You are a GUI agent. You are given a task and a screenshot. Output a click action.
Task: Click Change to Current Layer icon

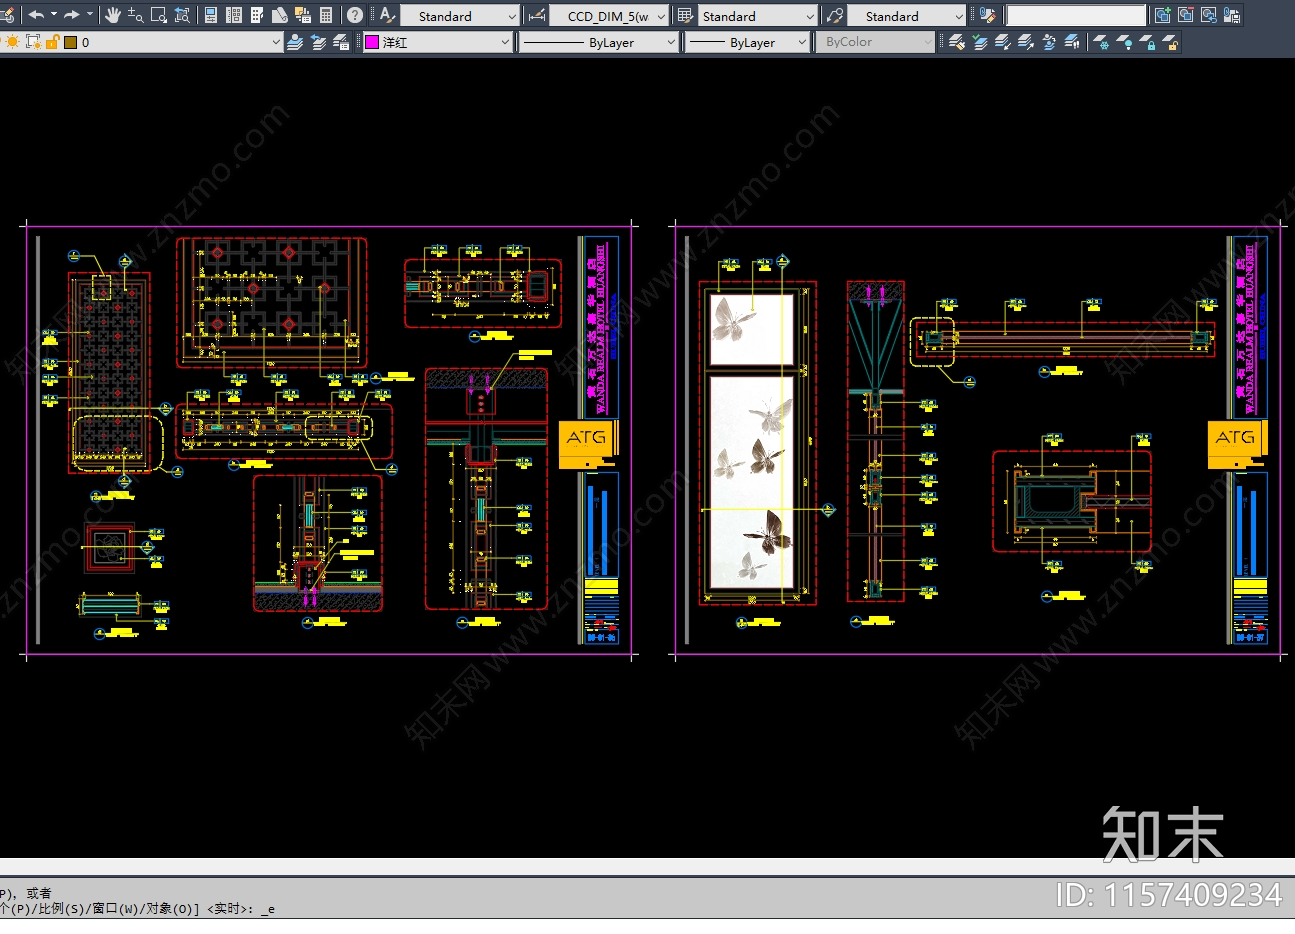point(980,42)
